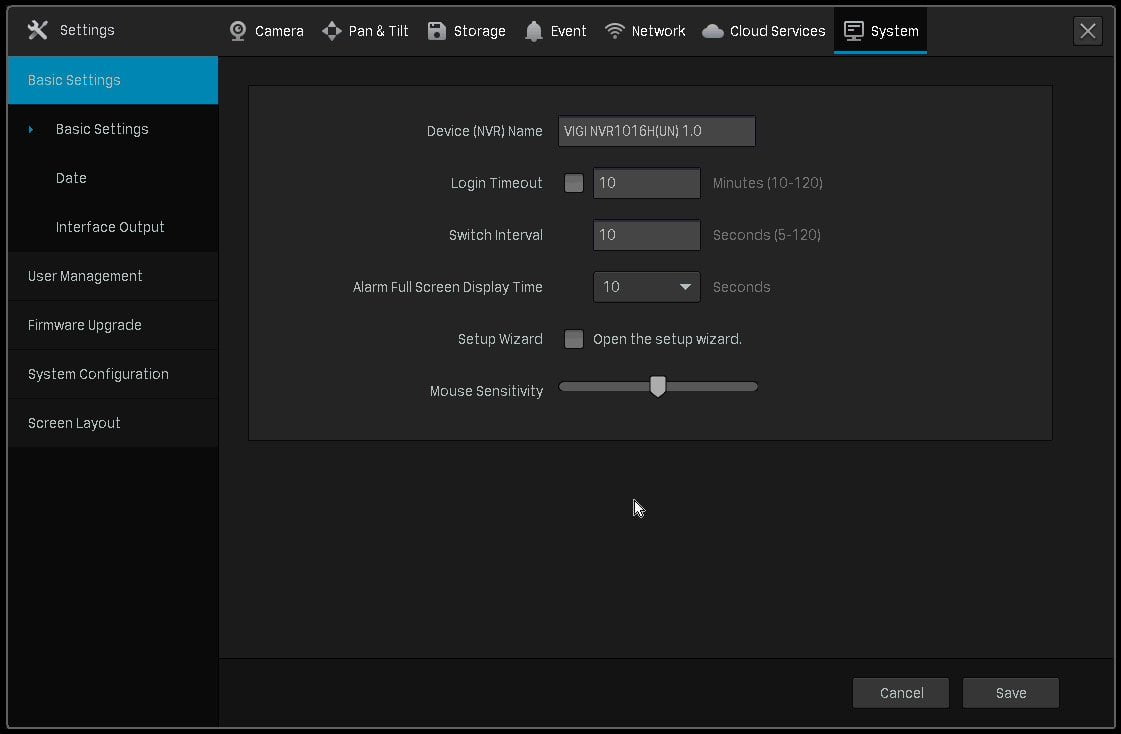Click the Device (NVR) Name input field

click(656, 131)
